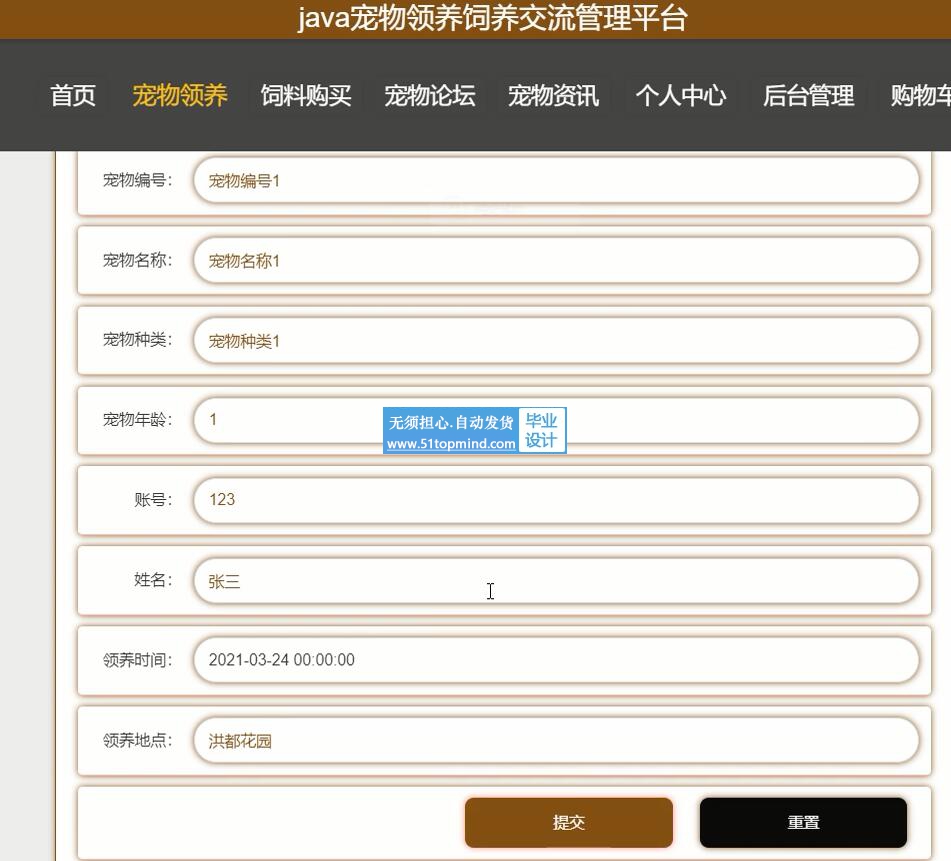Screen dimensions: 951x861
Task: Open 后台管理 admin backend
Action: [808, 96]
